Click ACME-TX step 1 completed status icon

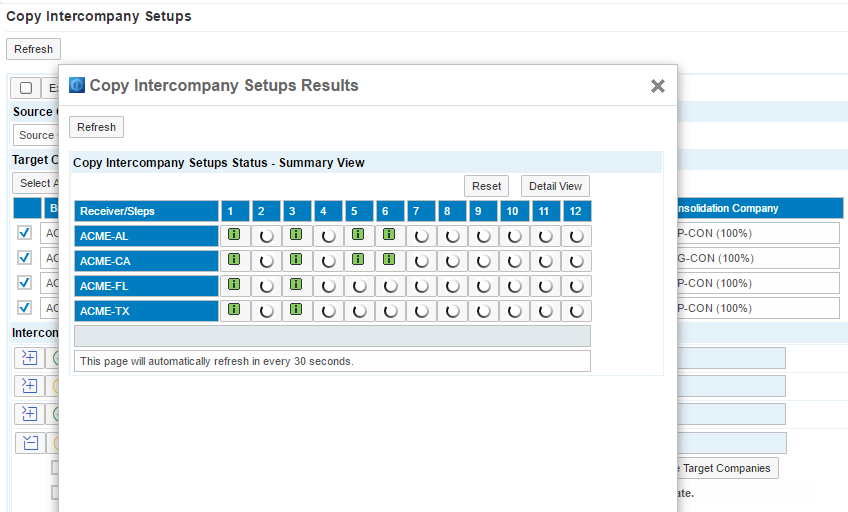(x=234, y=310)
